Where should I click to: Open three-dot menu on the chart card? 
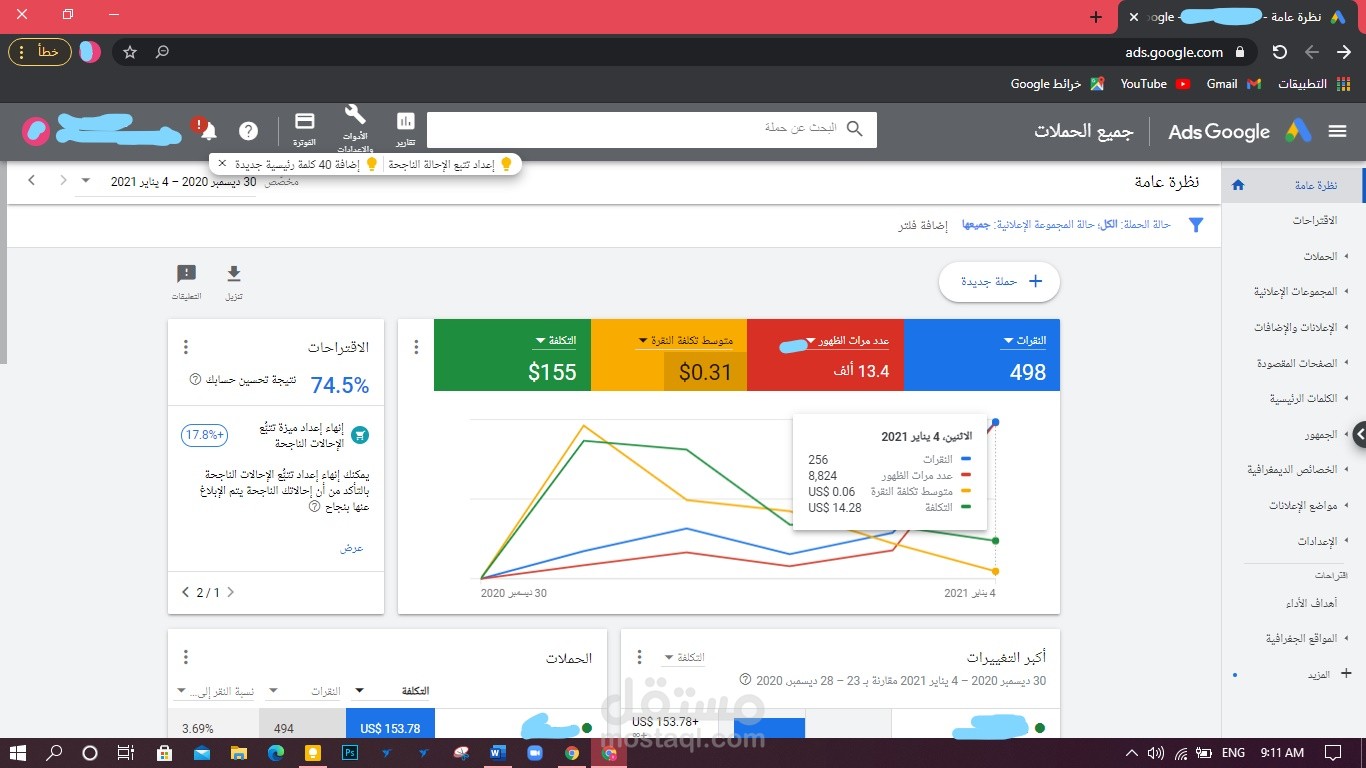coord(417,347)
